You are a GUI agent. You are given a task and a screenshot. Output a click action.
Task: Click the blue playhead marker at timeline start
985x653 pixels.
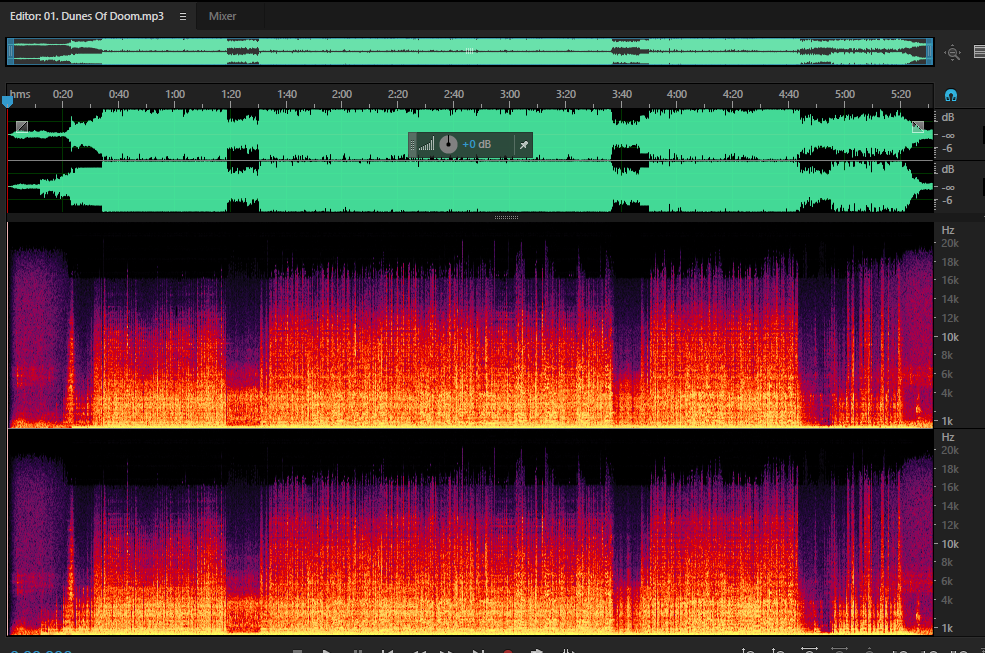[x=8, y=101]
